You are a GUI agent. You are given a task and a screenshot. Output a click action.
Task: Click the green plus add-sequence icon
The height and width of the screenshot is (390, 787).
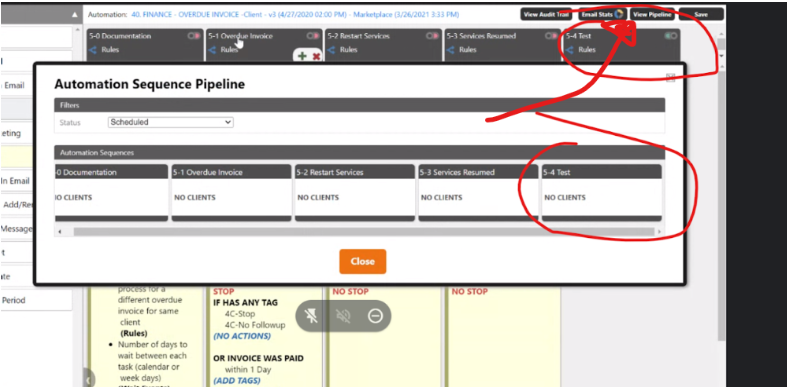pos(302,56)
